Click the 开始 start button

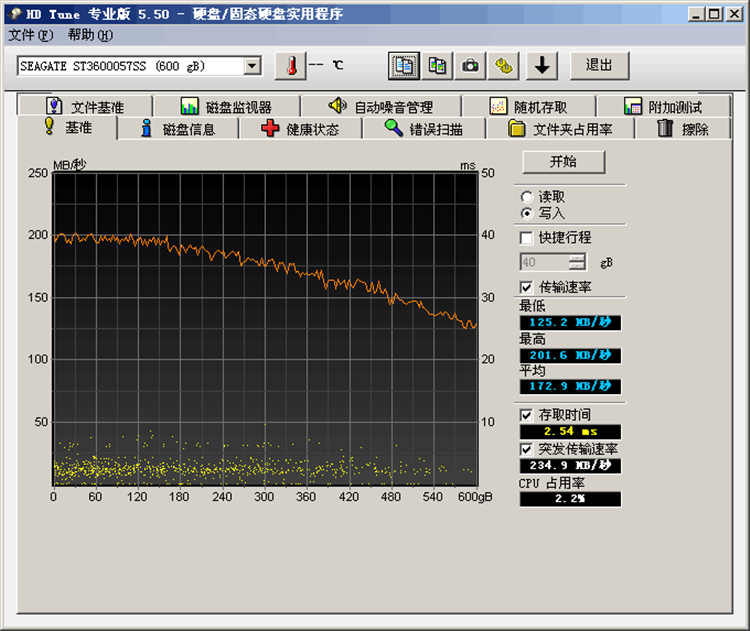(563, 162)
